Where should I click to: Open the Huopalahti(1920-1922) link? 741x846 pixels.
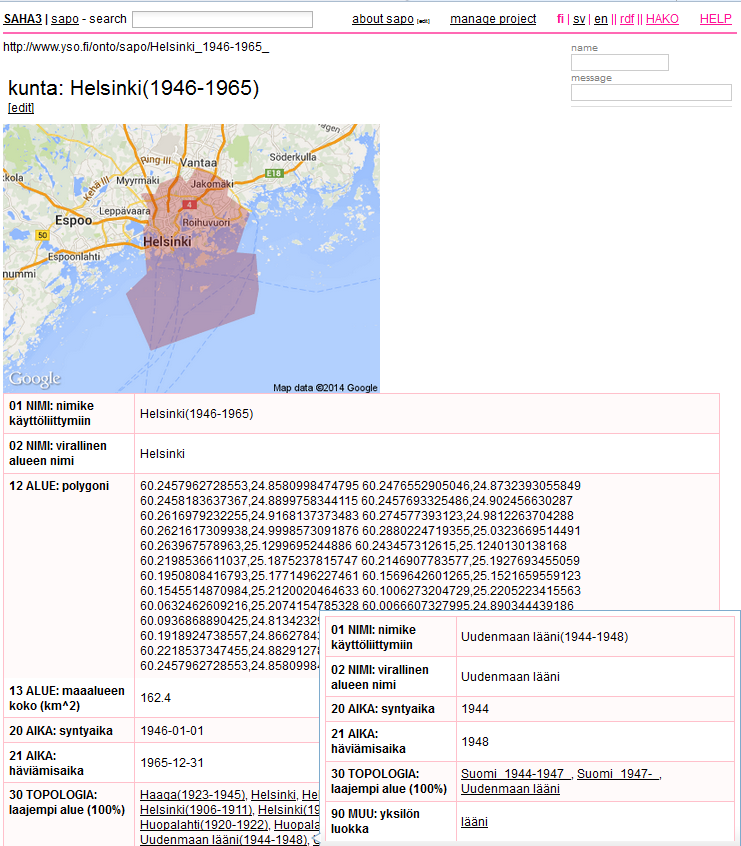[x=203, y=825]
